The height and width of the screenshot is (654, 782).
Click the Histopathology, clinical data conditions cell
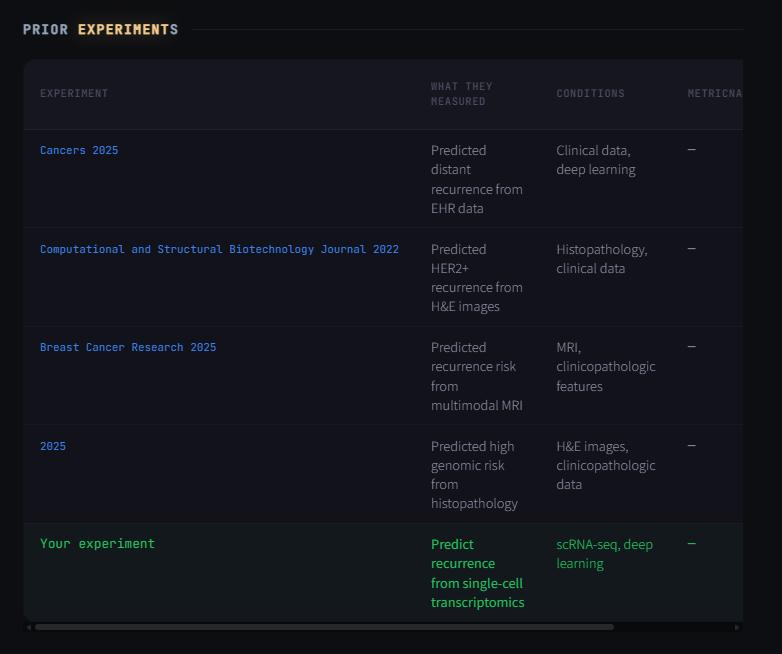(601, 258)
